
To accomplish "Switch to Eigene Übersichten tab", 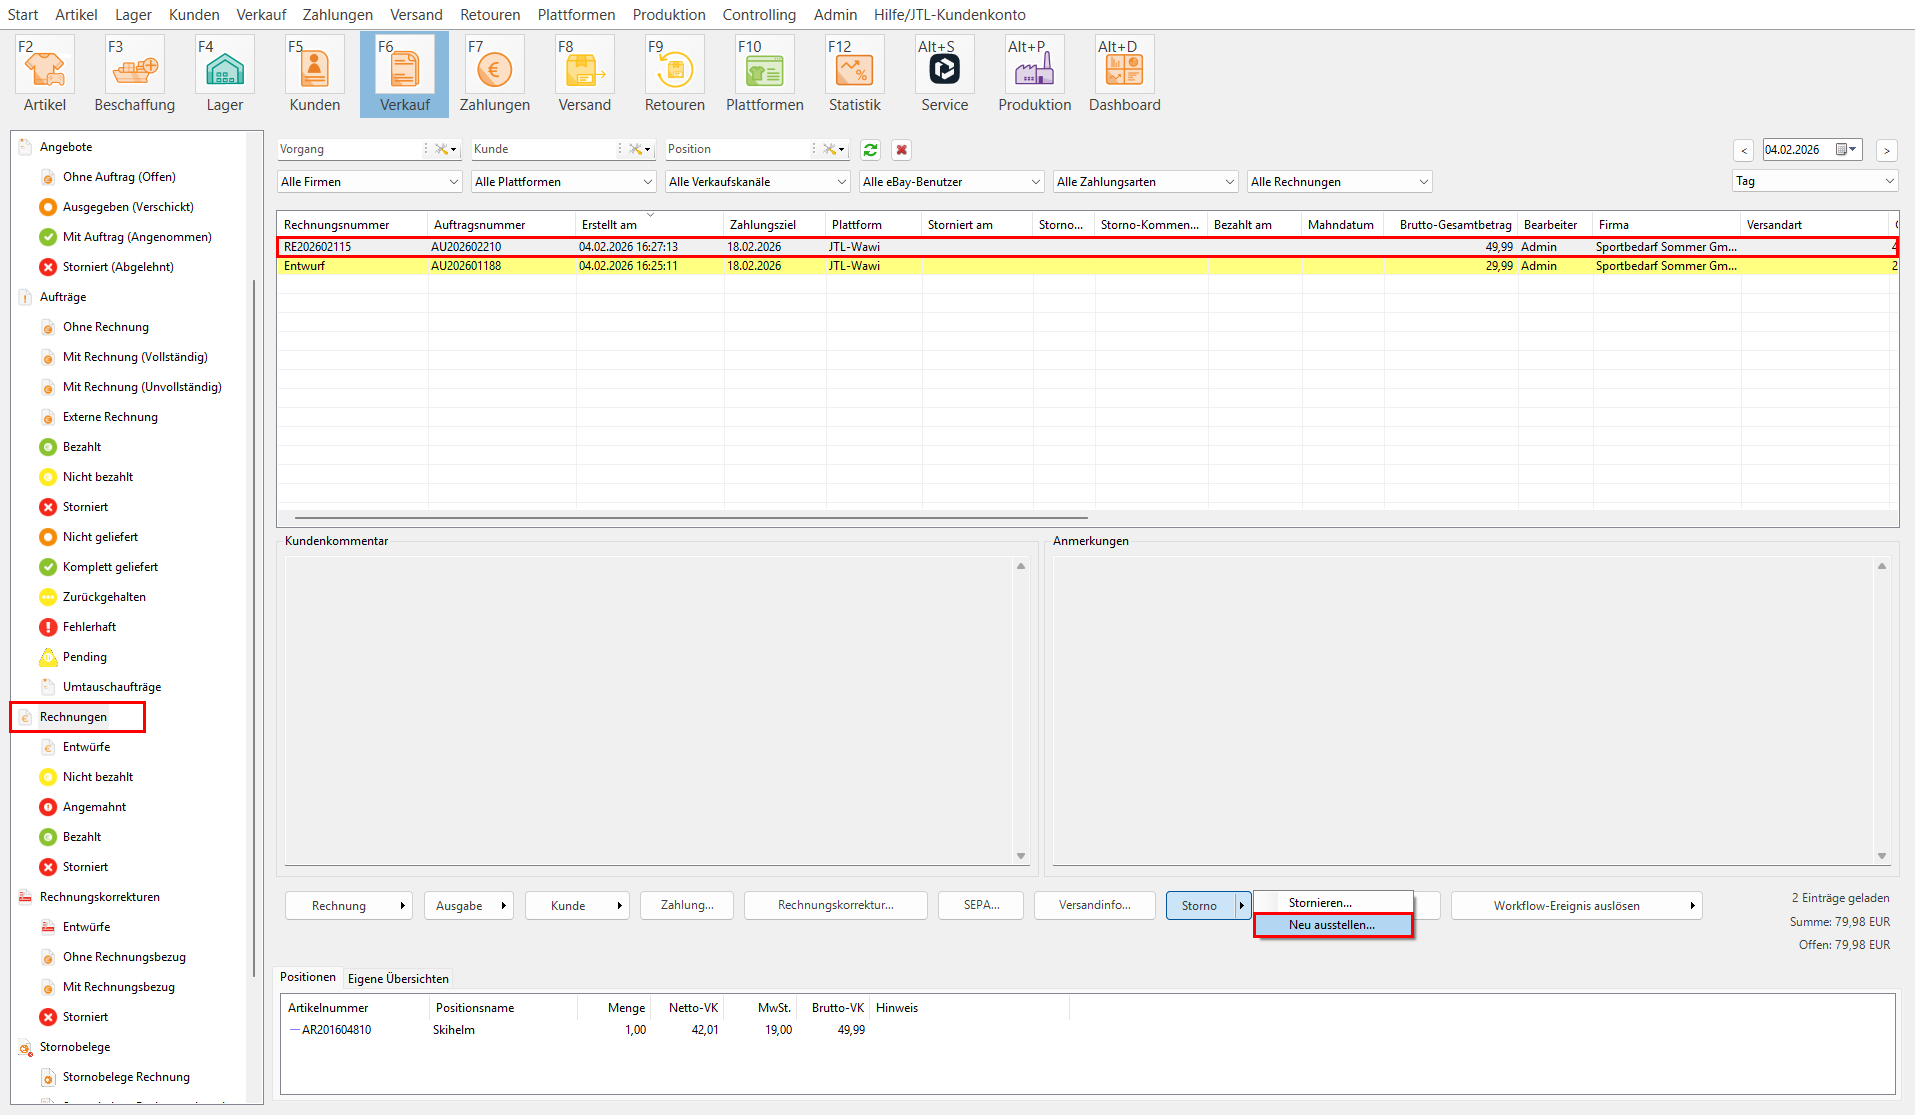I will [398, 979].
